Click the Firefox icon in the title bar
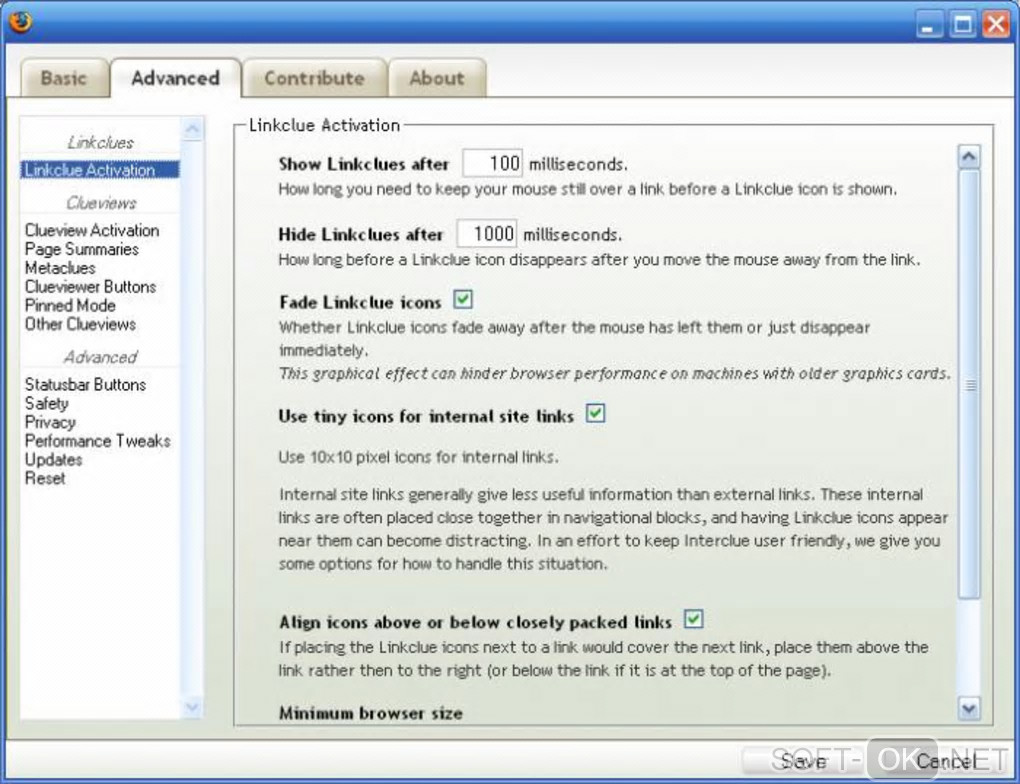1020x784 pixels. pyautogui.click(x=20, y=21)
